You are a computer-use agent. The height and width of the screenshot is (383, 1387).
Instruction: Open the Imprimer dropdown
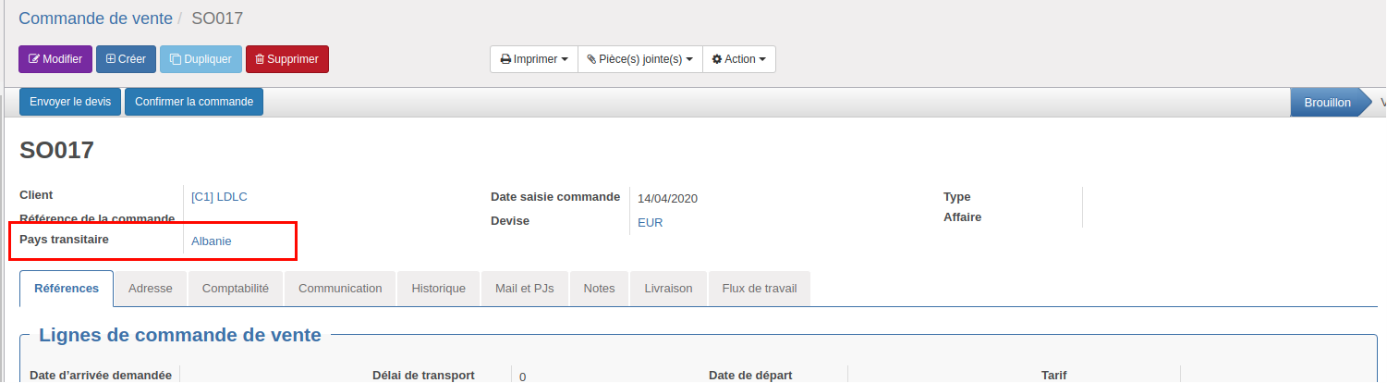pos(534,59)
